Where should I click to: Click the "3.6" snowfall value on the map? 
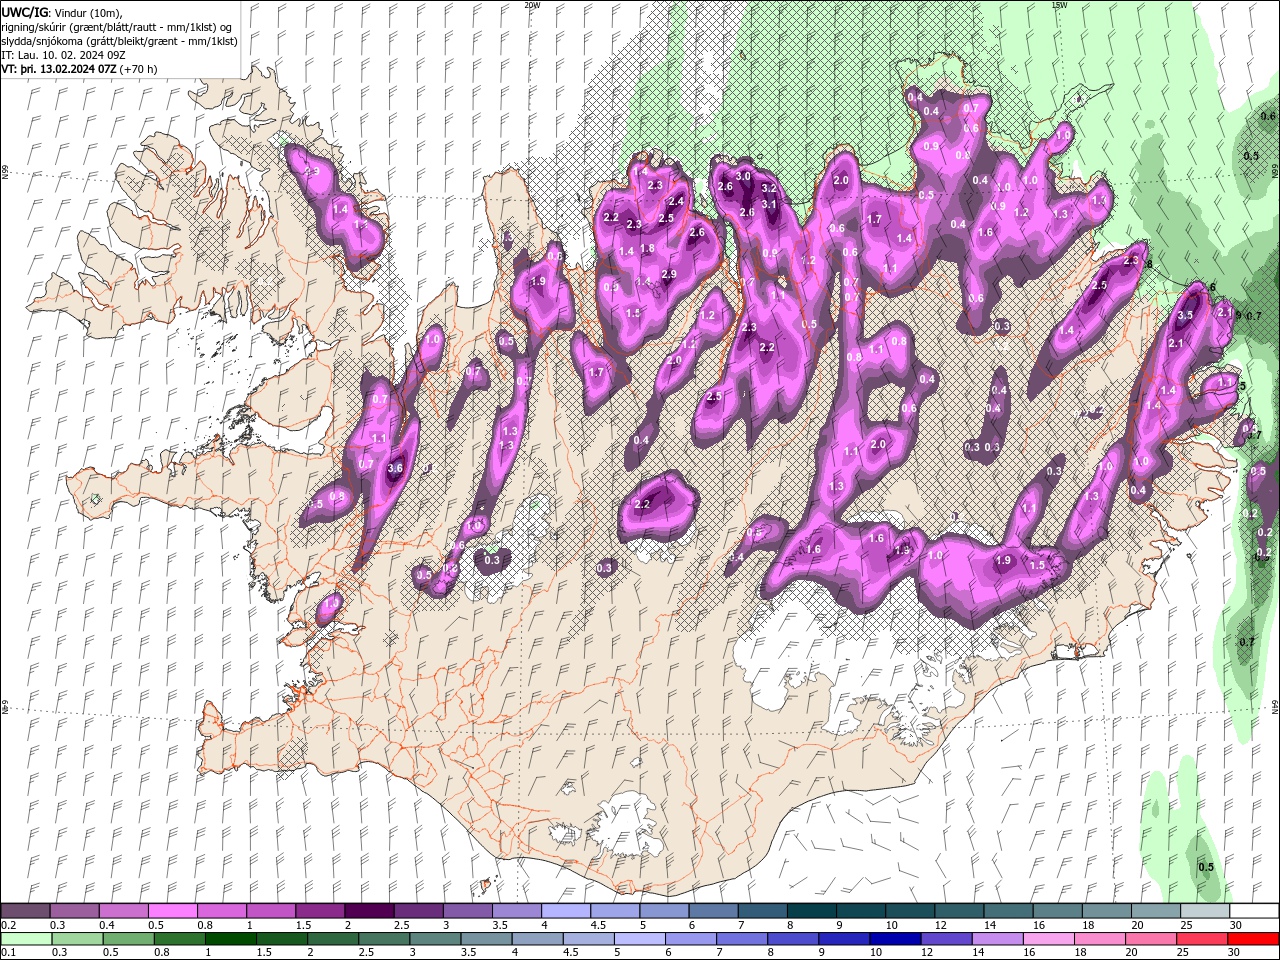click(x=395, y=468)
